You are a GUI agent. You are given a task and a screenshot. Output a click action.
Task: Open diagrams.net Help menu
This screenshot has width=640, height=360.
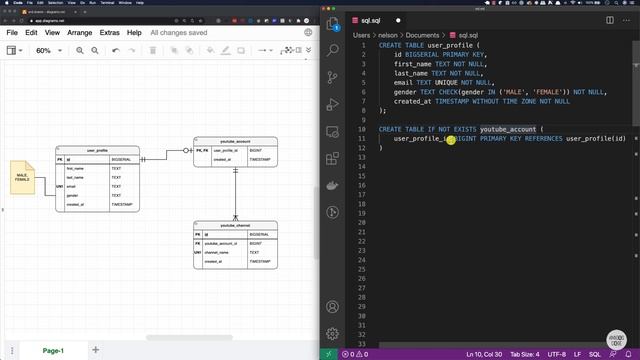134,33
